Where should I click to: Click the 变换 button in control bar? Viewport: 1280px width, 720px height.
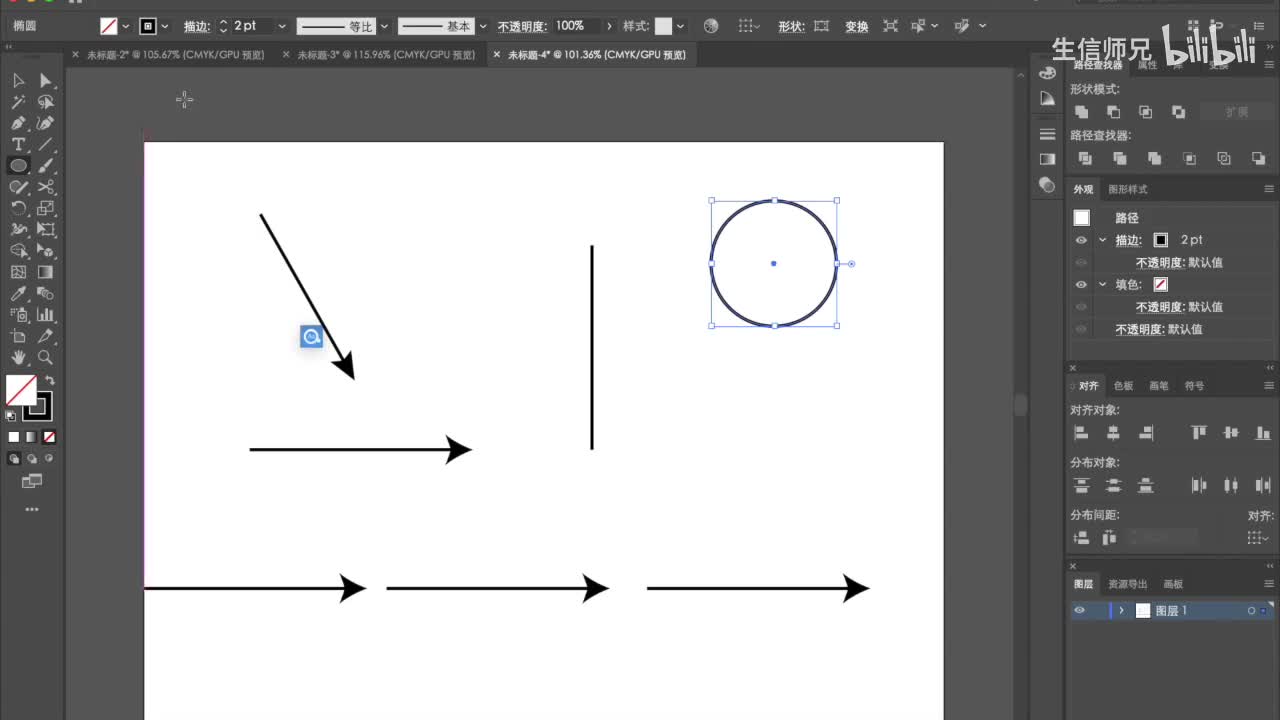click(856, 26)
